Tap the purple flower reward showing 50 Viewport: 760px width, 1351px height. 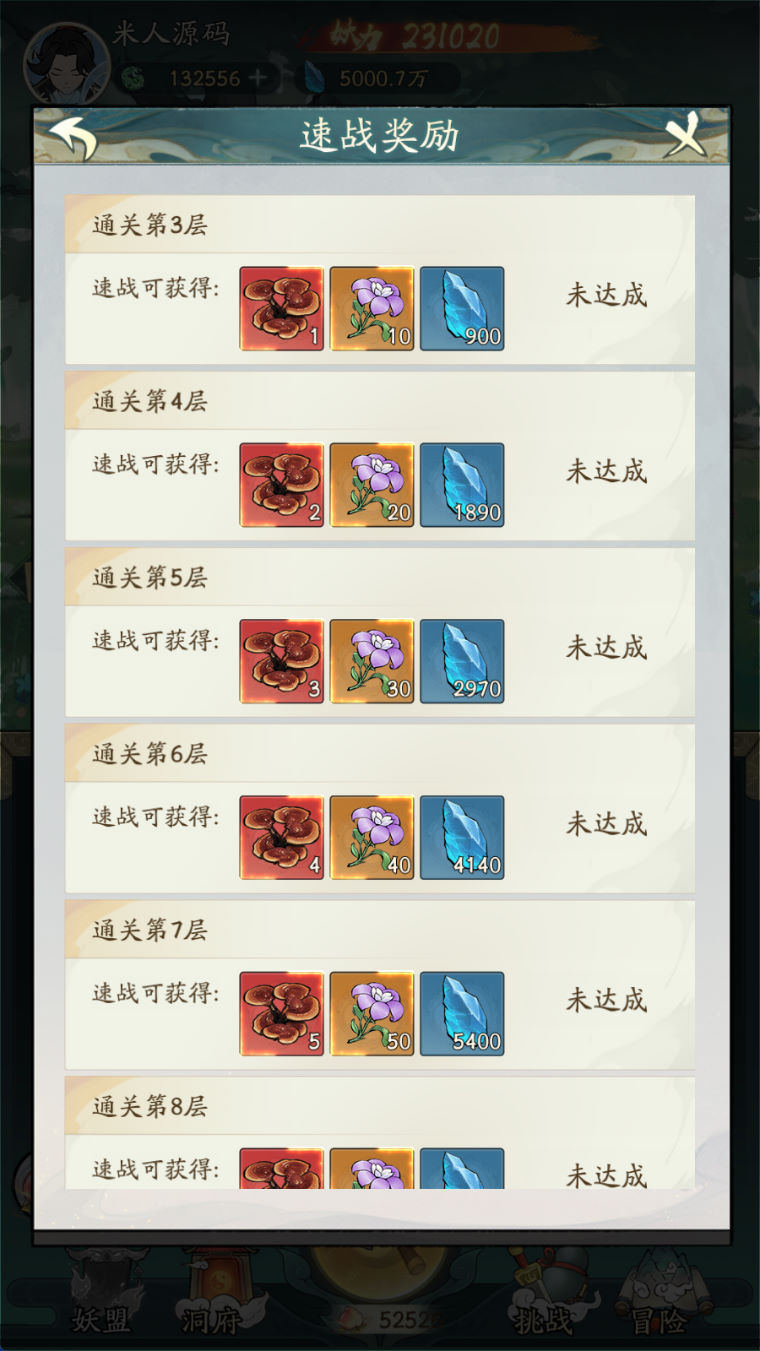click(372, 1013)
